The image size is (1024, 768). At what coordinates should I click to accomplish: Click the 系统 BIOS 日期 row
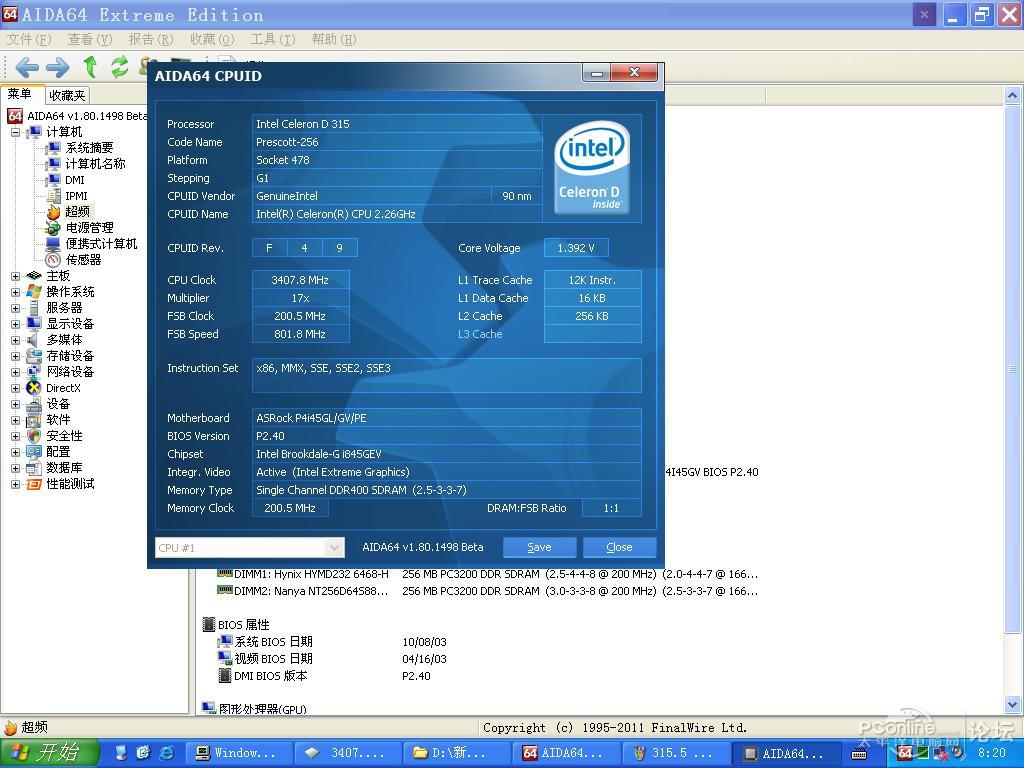click(332, 642)
